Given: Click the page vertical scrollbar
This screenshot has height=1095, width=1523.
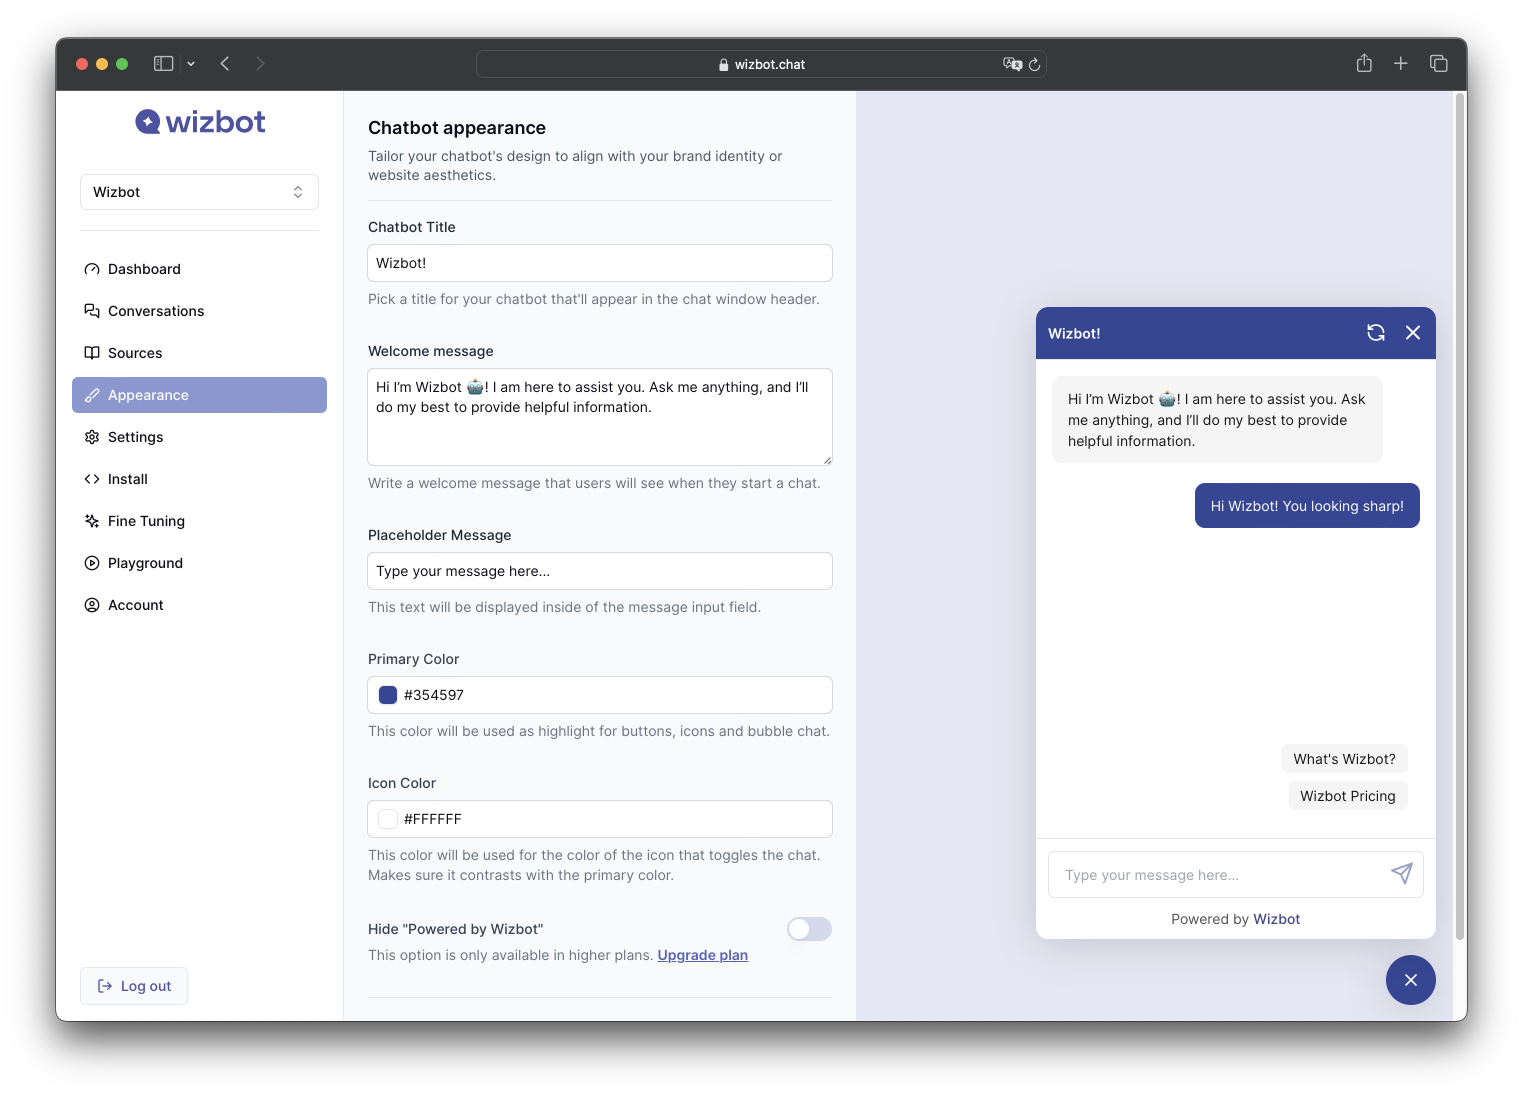Looking at the screenshot, I should point(1460,515).
